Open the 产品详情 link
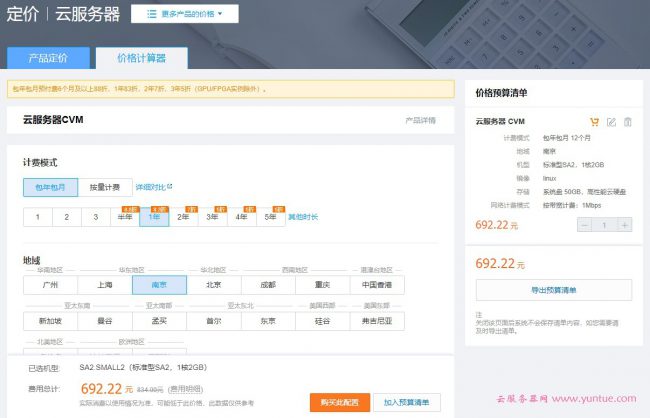The width and height of the screenshot is (650, 418). coord(420,120)
